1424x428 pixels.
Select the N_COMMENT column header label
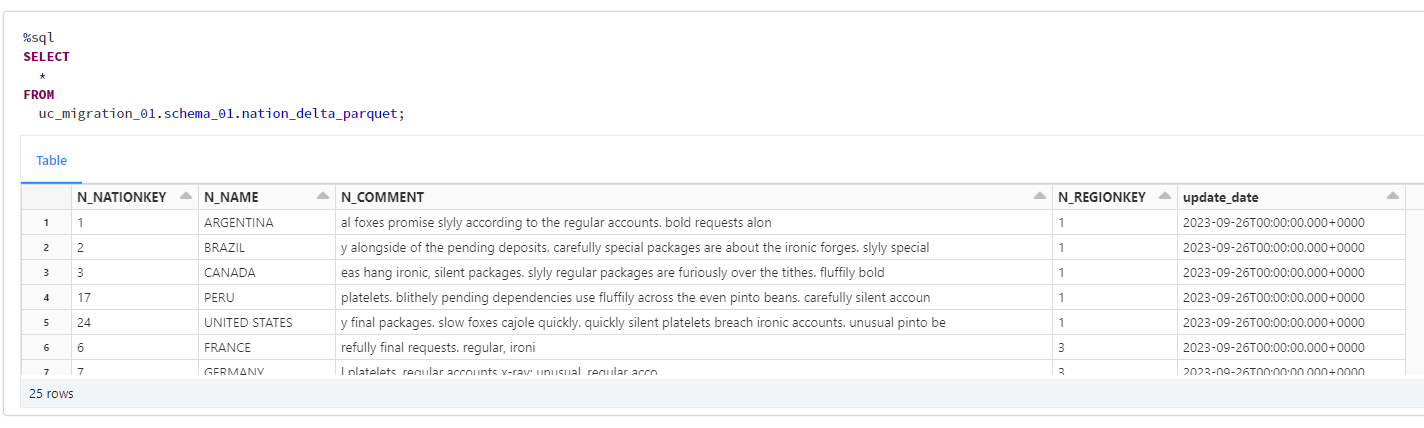tap(382, 197)
